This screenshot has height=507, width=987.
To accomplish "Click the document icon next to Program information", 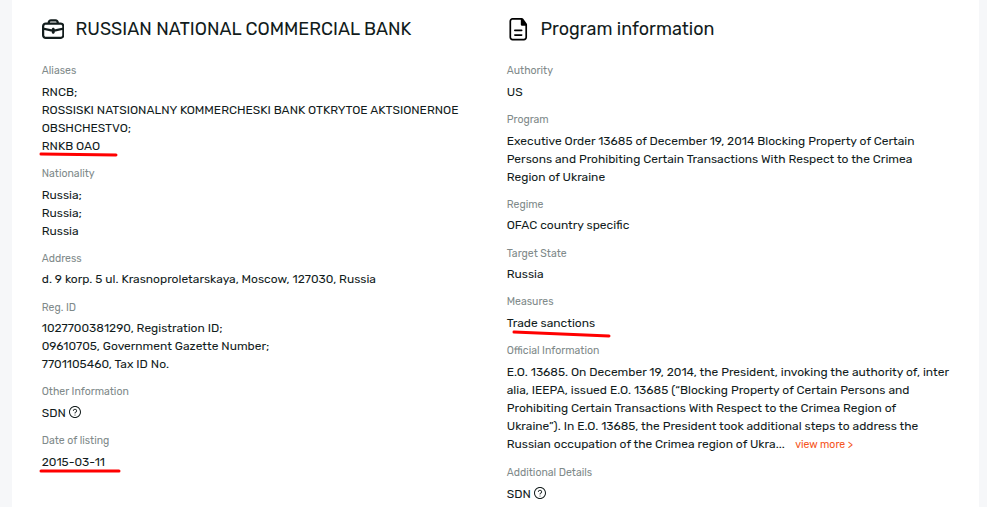I will point(518,29).
